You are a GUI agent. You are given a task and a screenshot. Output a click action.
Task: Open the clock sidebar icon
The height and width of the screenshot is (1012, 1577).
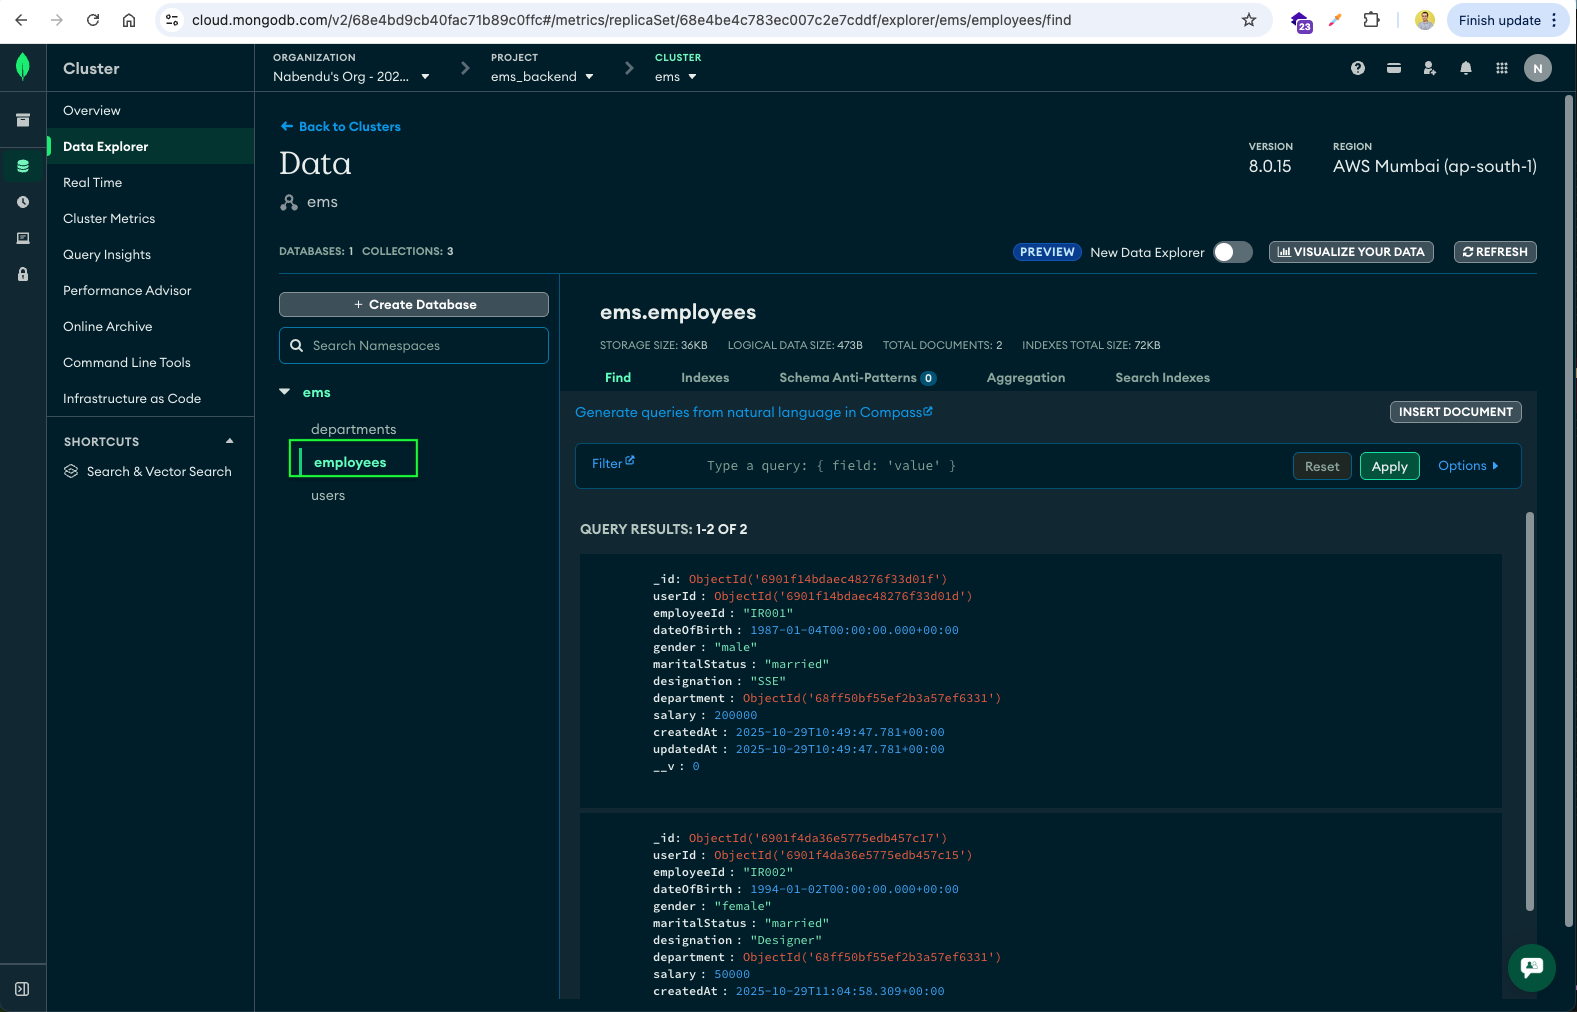pyautogui.click(x=23, y=202)
